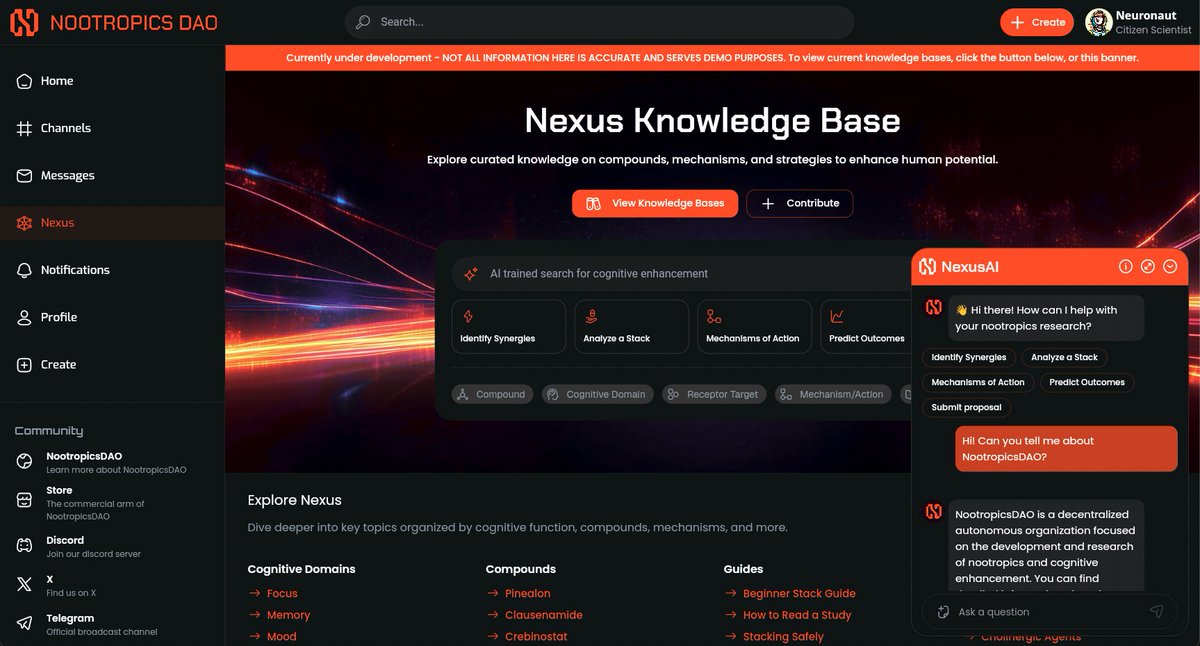Click the "Hi there!" greeting message in chat
Viewport: 1200px width, 646px height.
pyautogui.click(x=1044, y=318)
